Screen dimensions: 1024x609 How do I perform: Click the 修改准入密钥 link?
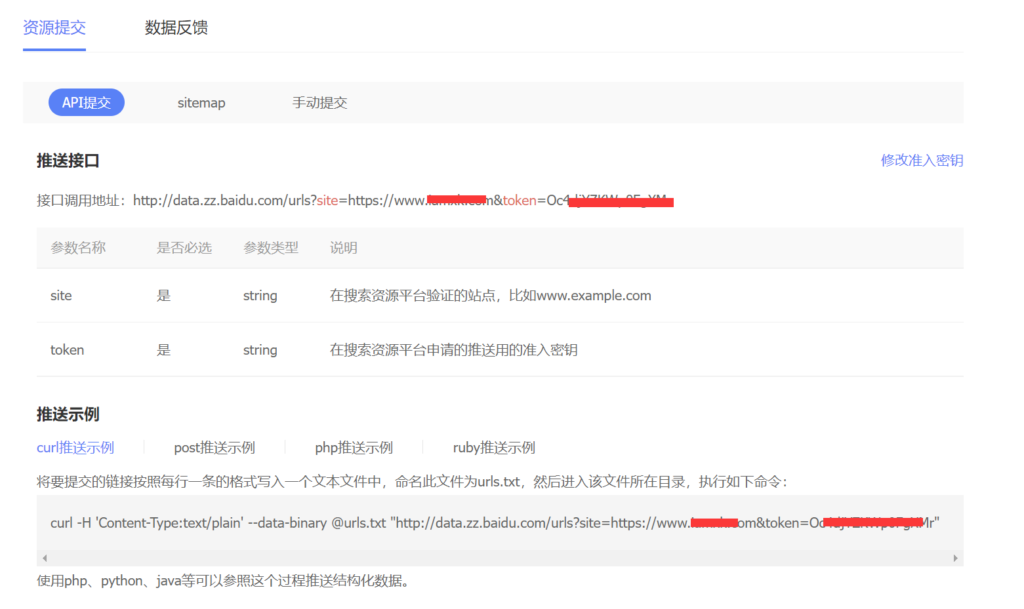click(x=921, y=160)
